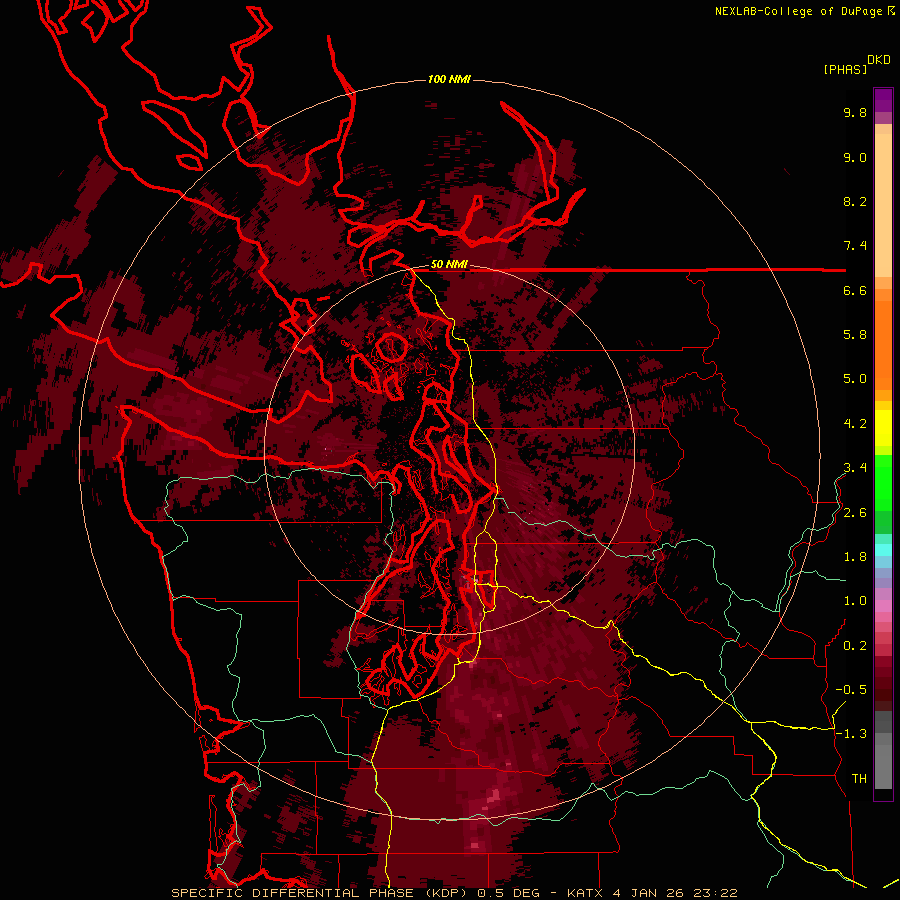Click the 4.2 value on the color scale
The image size is (900, 900).
point(855,424)
